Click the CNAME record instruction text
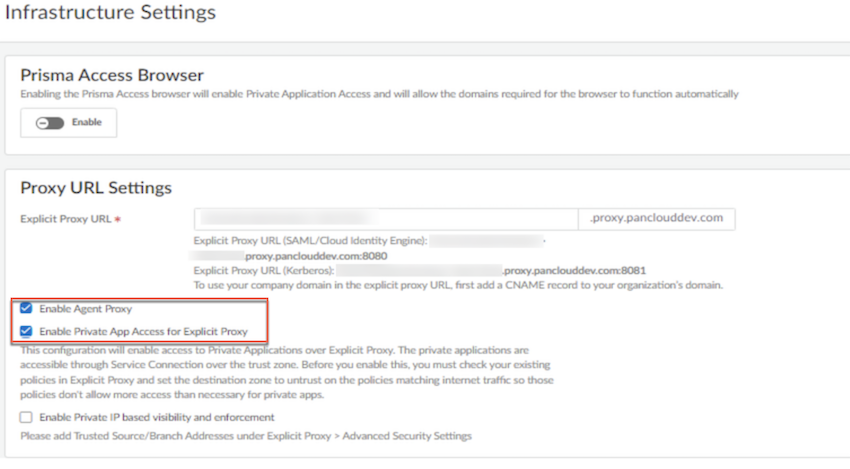This screenshot has height=469, width=850. point(458,285)
